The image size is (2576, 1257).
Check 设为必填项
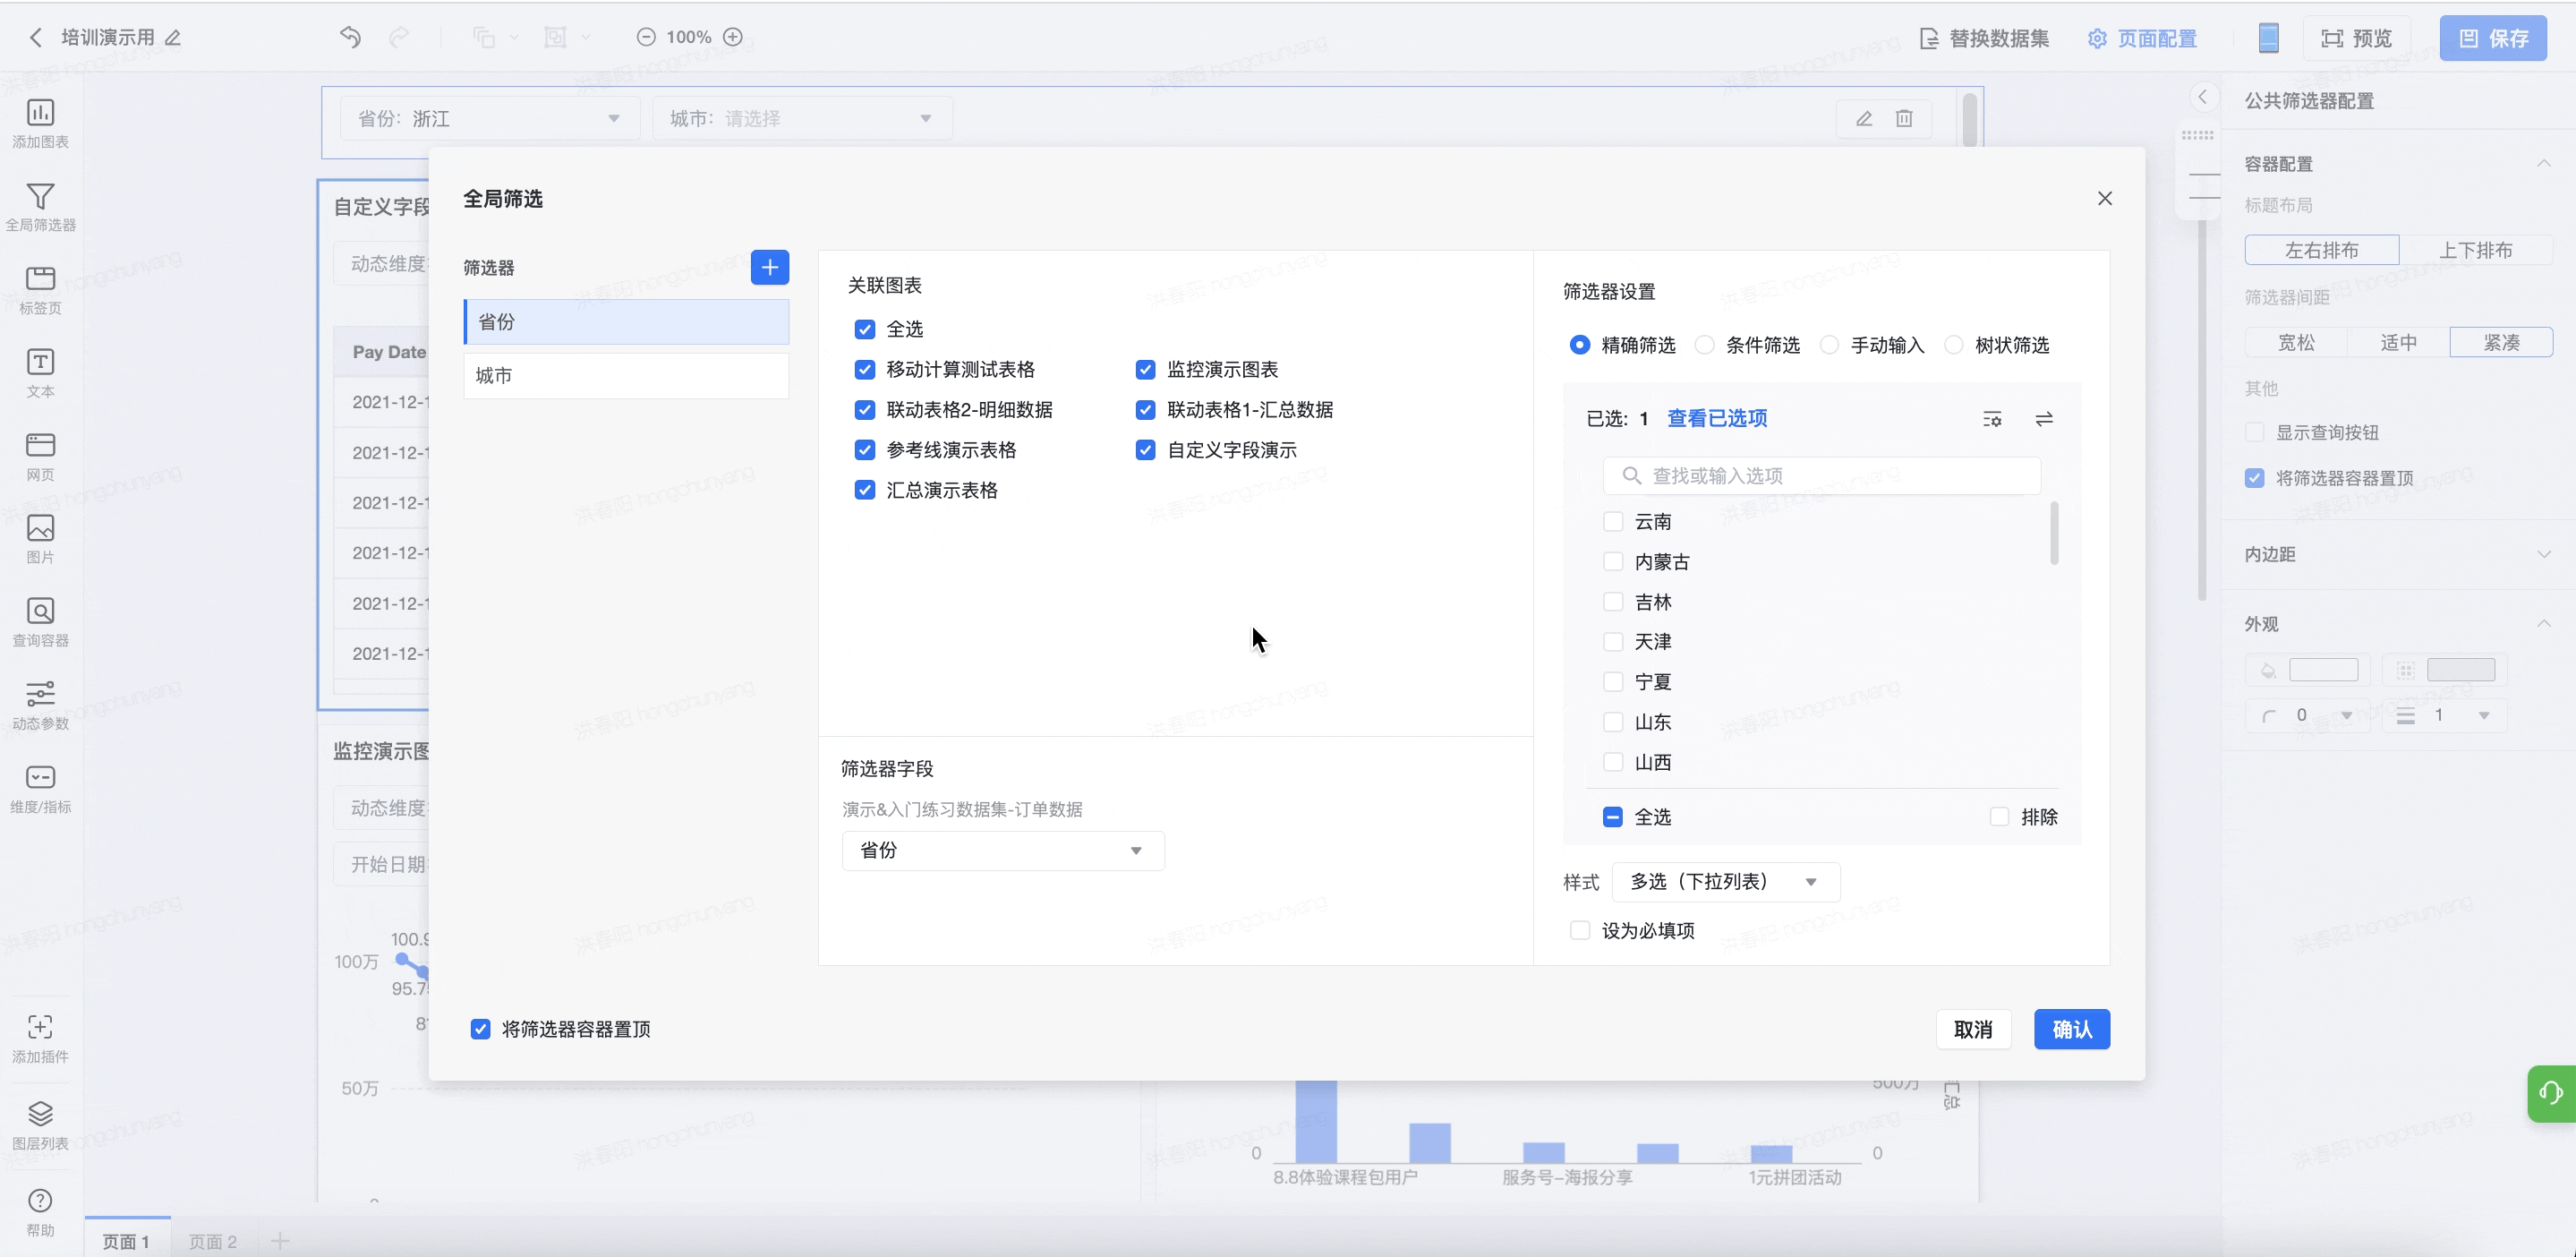[1580, 930]
